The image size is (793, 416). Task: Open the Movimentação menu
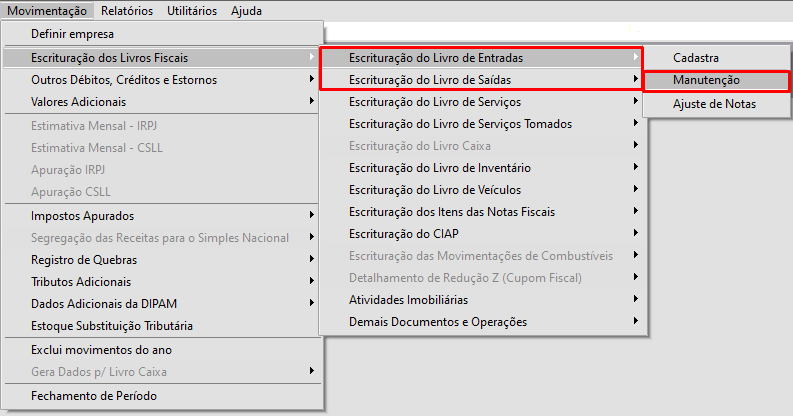point(47,11)
